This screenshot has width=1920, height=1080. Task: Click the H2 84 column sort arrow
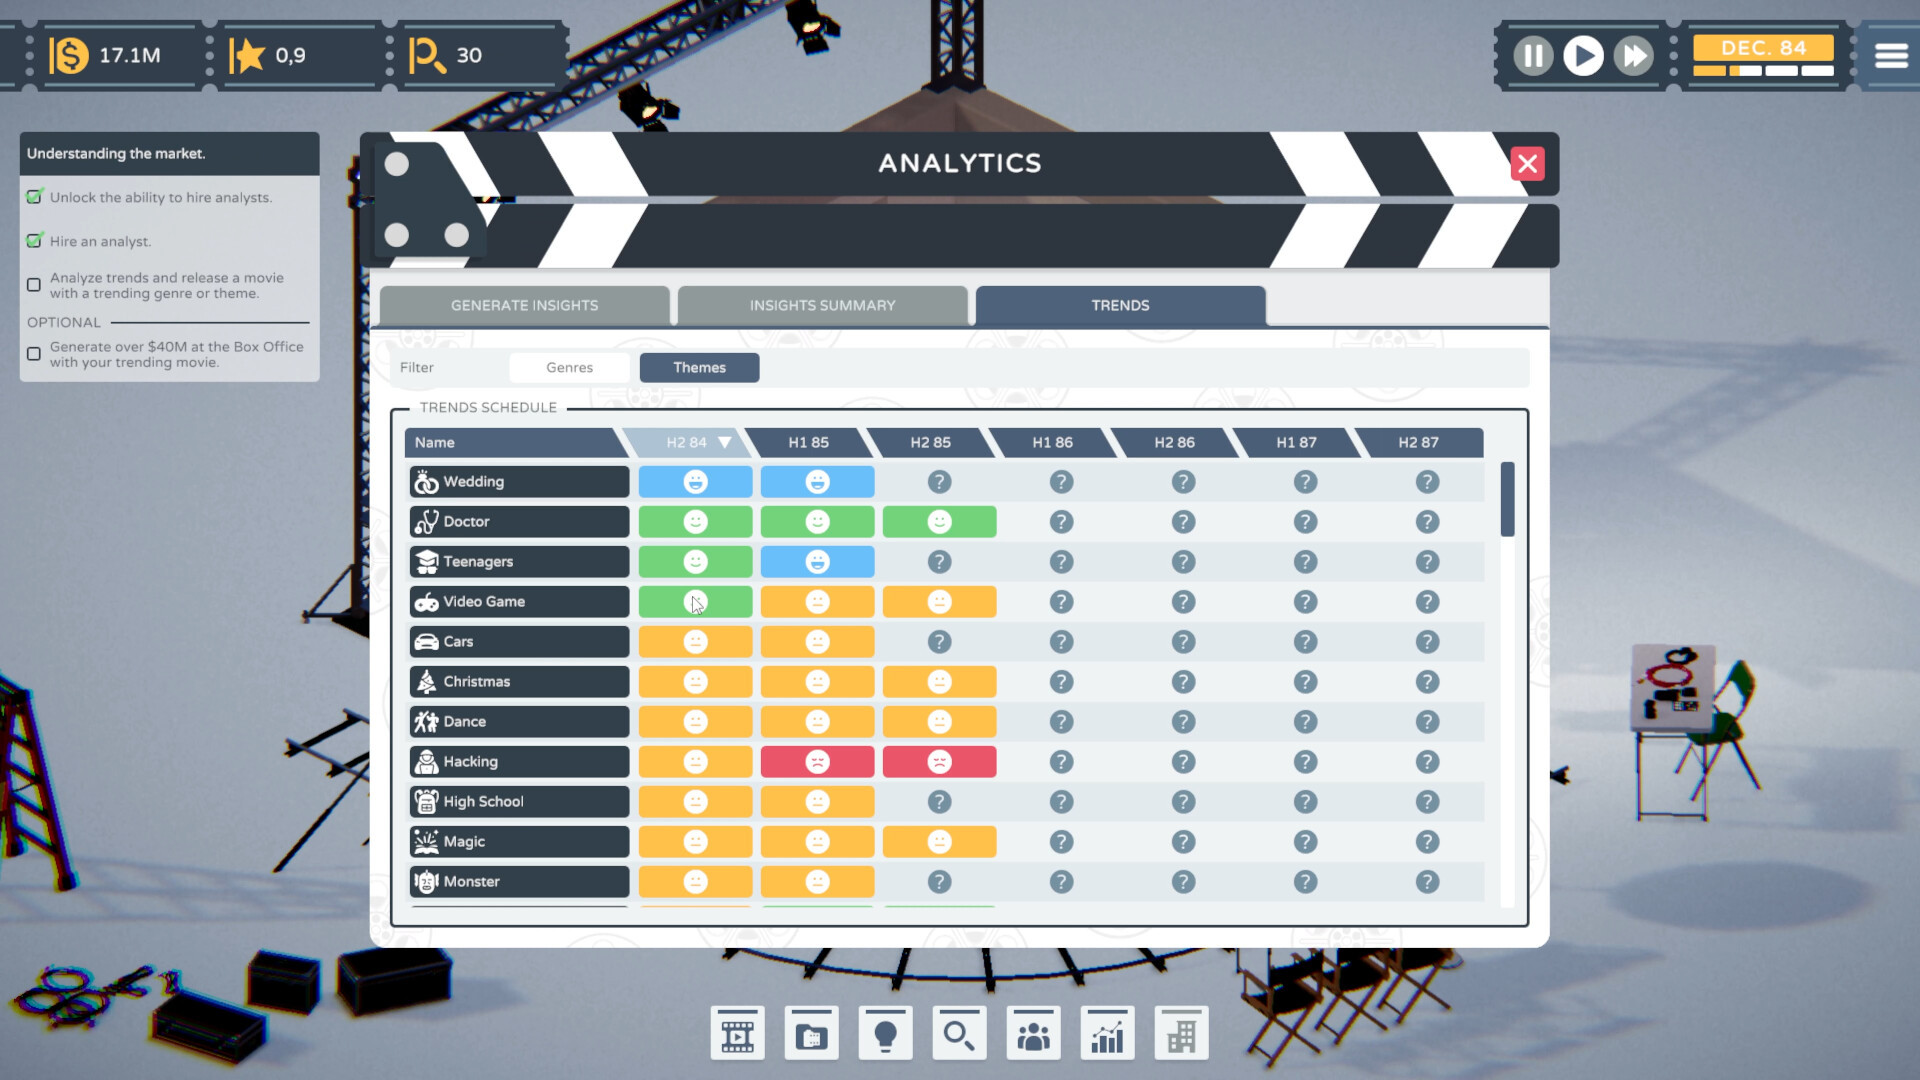[725, 442]
